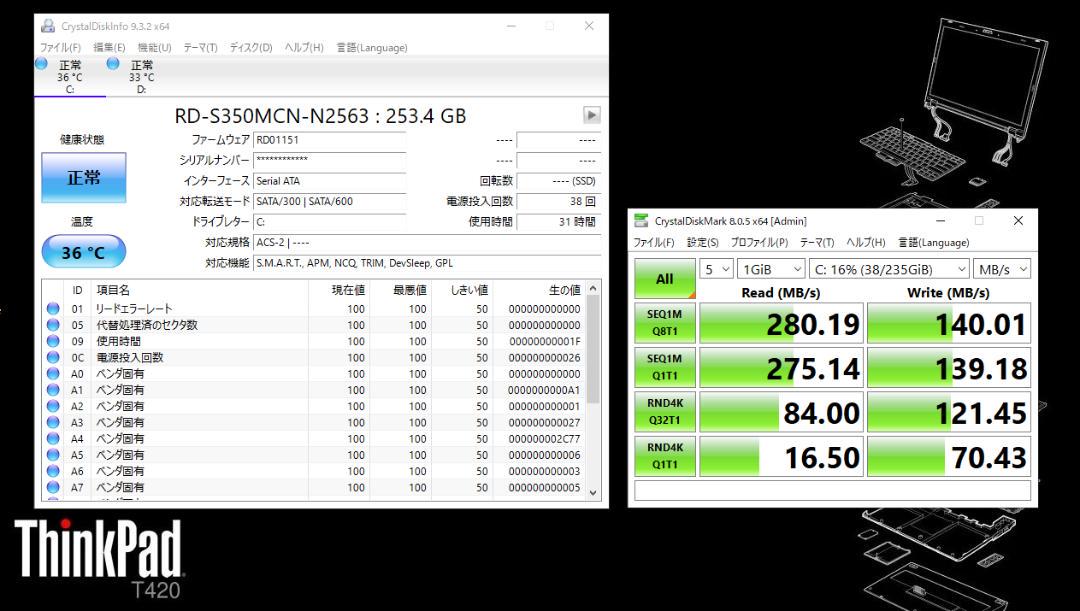Open 機能(U) menu in CrystalDiskInfo
This screenshot has height=611, width=1080.
pyautogui.click(x=154, y=48)
